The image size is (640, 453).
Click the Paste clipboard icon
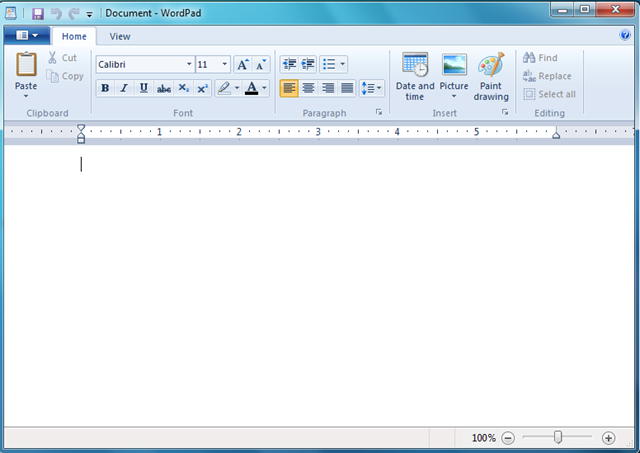click(x=26, y=64)
